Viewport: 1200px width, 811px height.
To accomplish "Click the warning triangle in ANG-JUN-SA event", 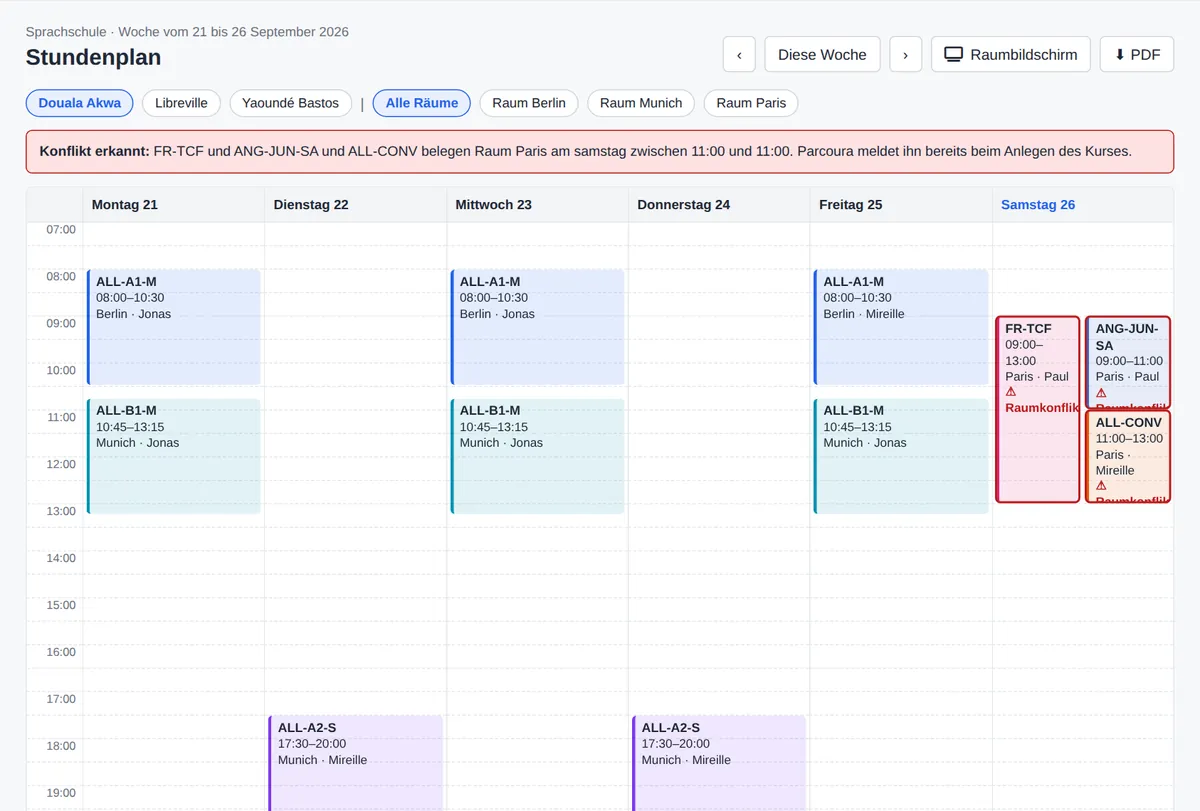I will click(1101, 393).
